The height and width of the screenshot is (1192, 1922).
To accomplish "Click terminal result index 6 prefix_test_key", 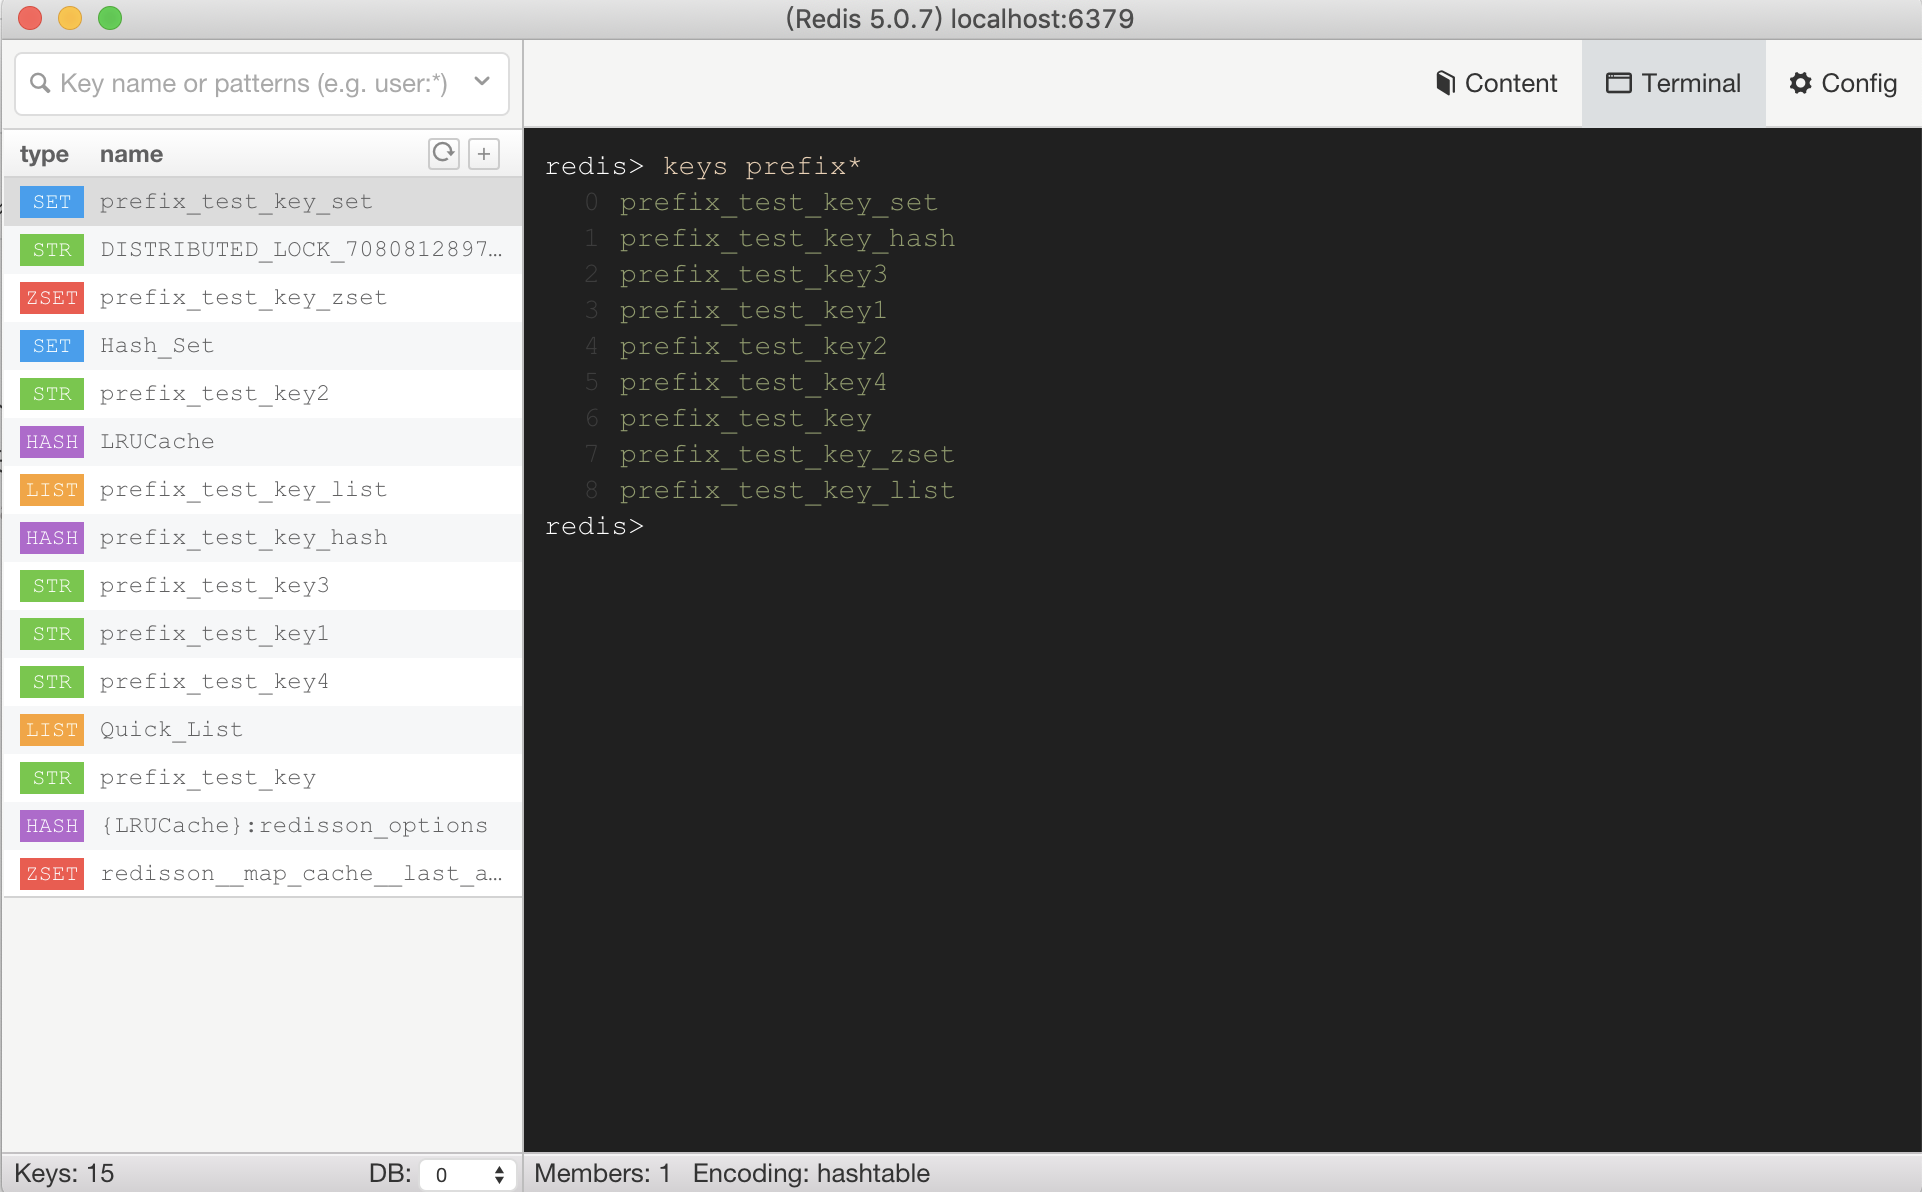I will (745, 419).
